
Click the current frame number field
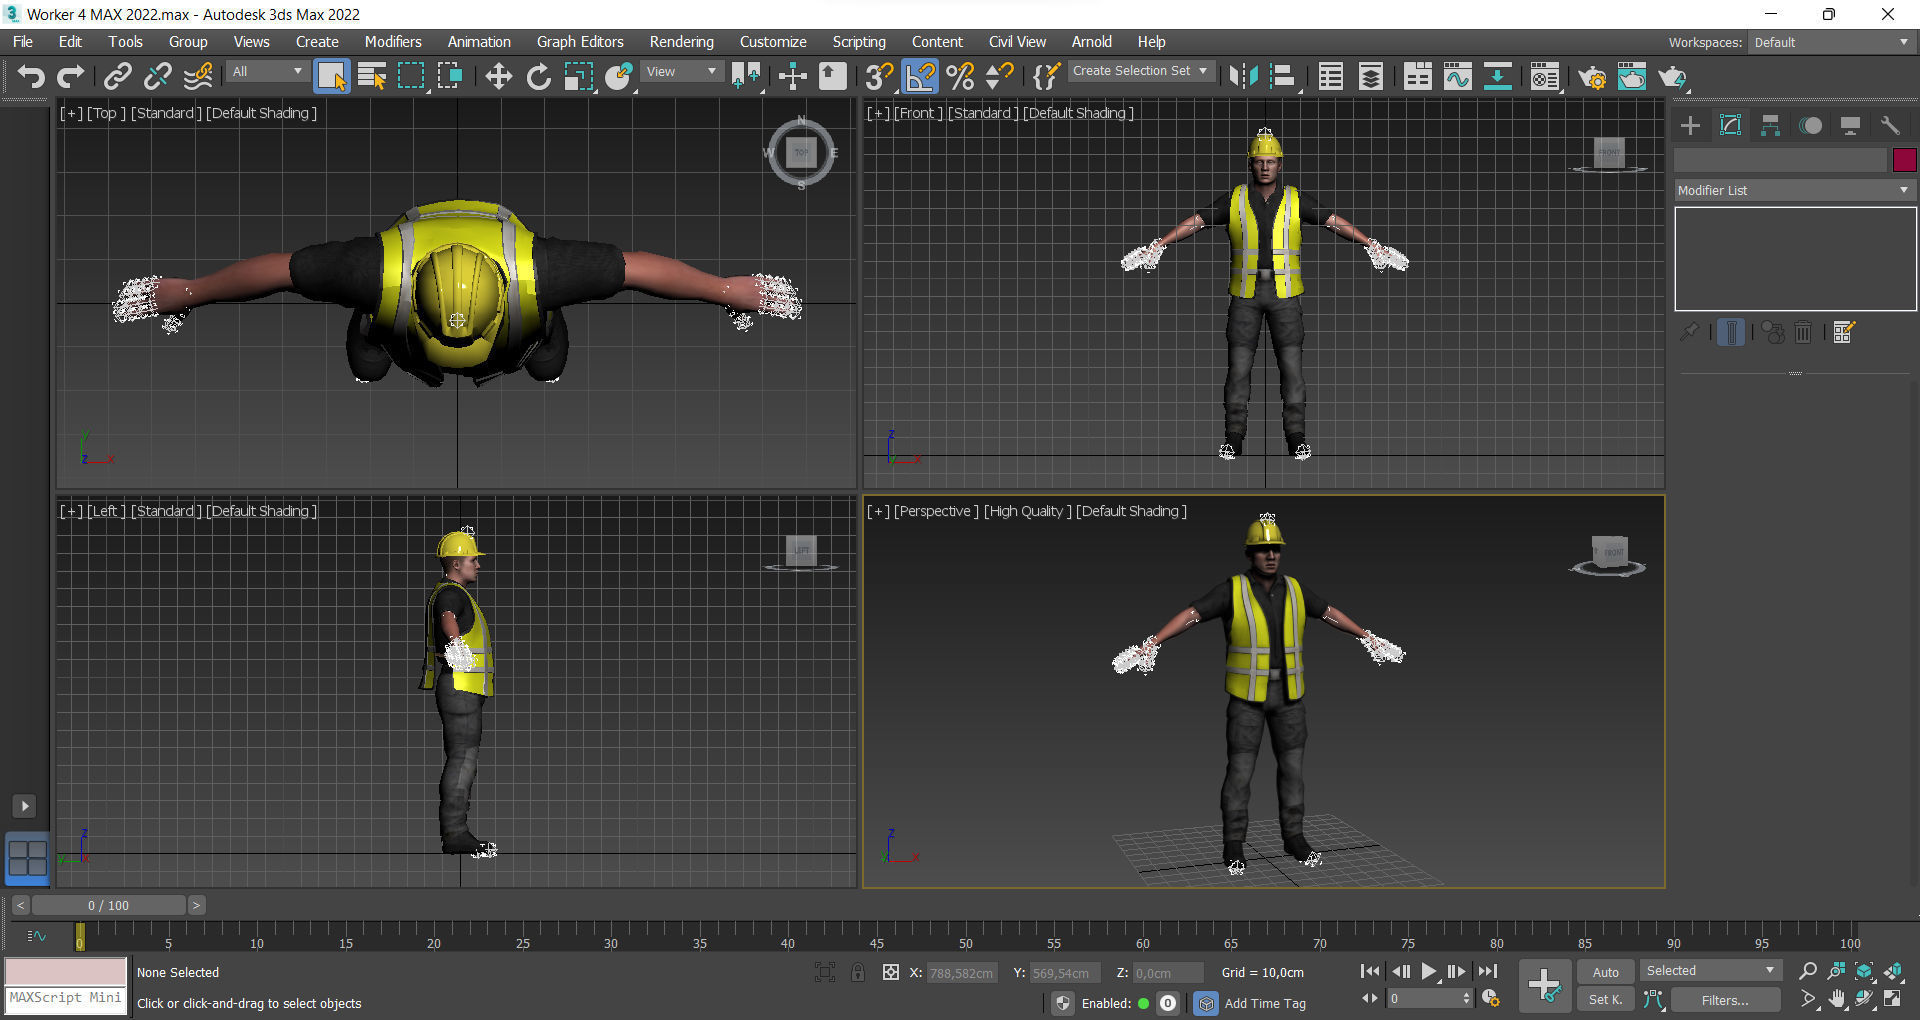pos(1425,999)
